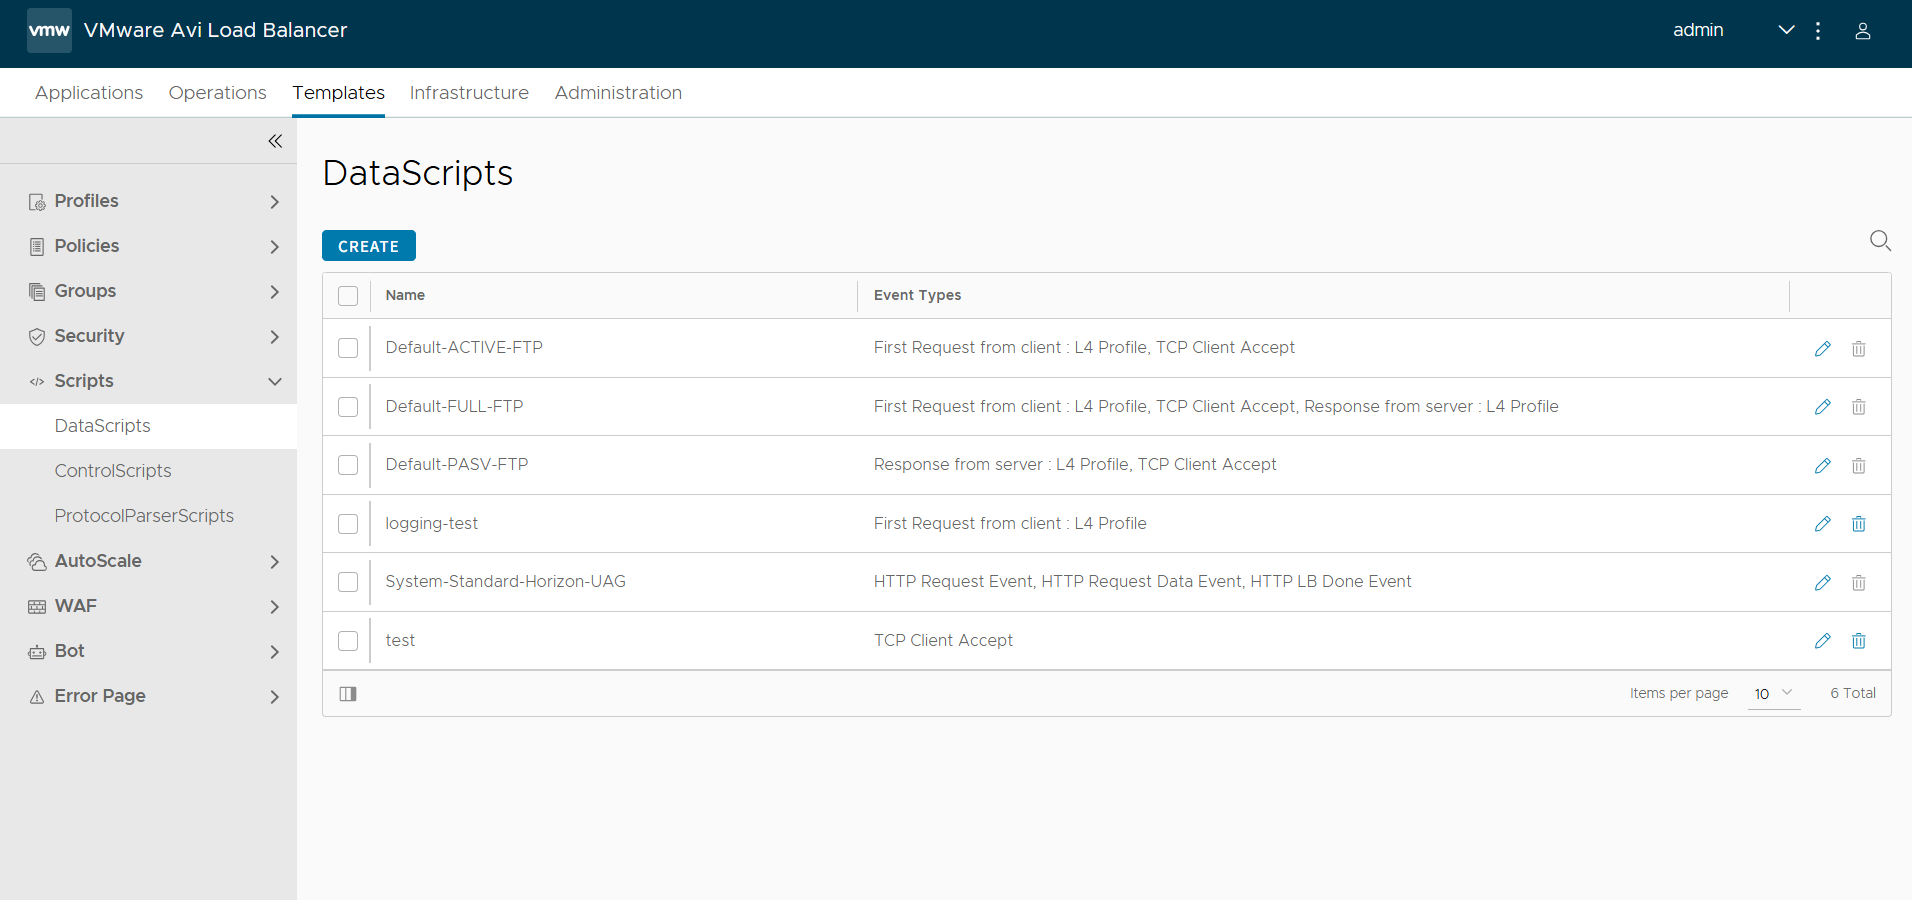
Task: Click the pencil icon for Default-FULL-FTP
Action: (1823, 407)
